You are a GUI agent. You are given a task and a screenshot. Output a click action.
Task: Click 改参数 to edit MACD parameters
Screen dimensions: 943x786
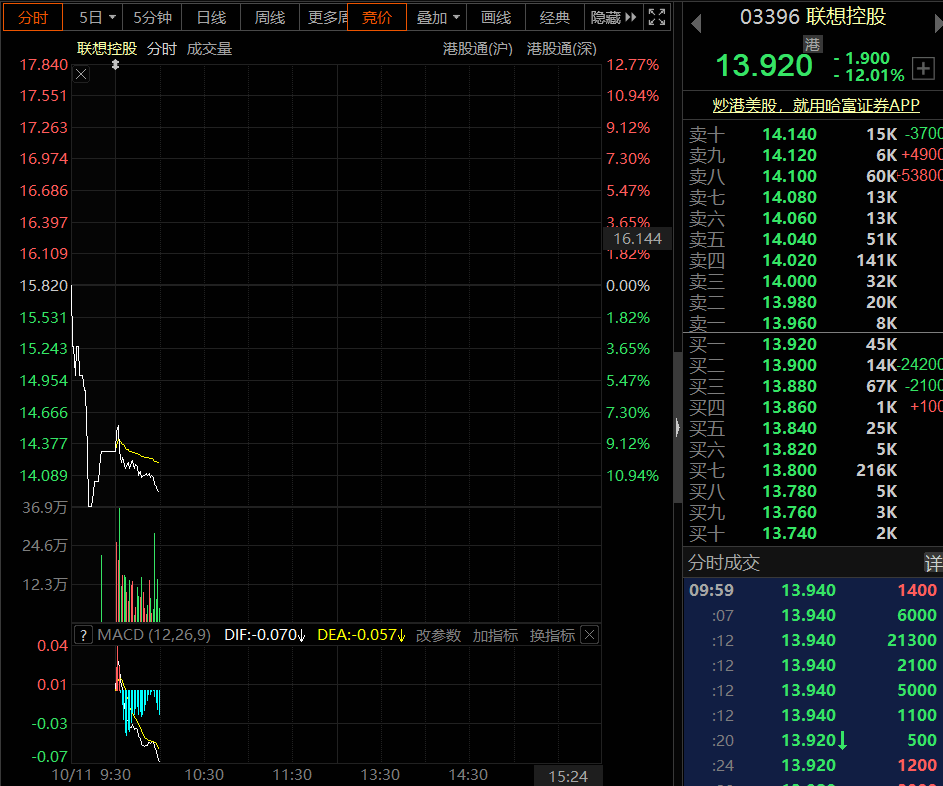pos(438,635)
